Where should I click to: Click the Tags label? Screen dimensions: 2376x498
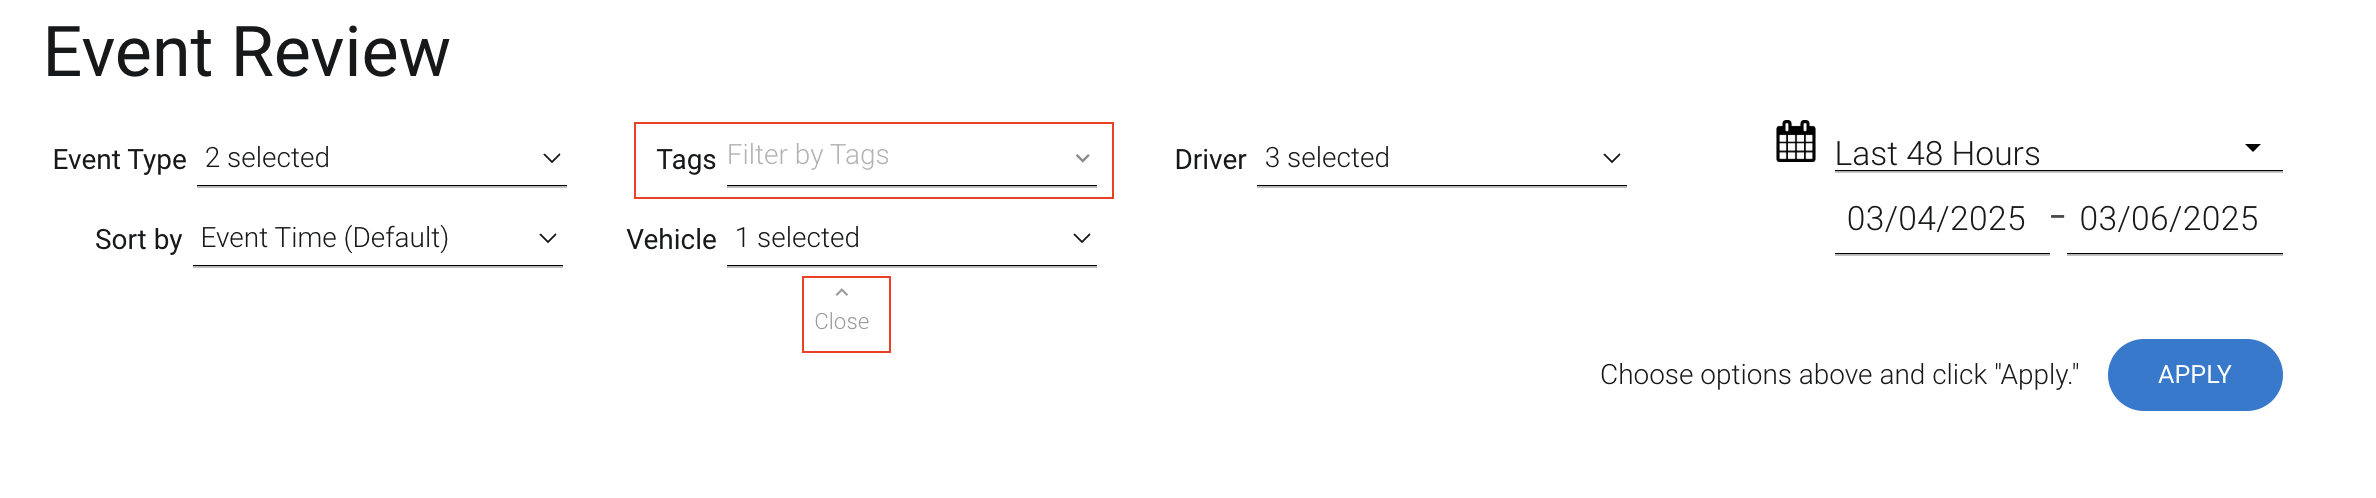click(x=685, y=160)
